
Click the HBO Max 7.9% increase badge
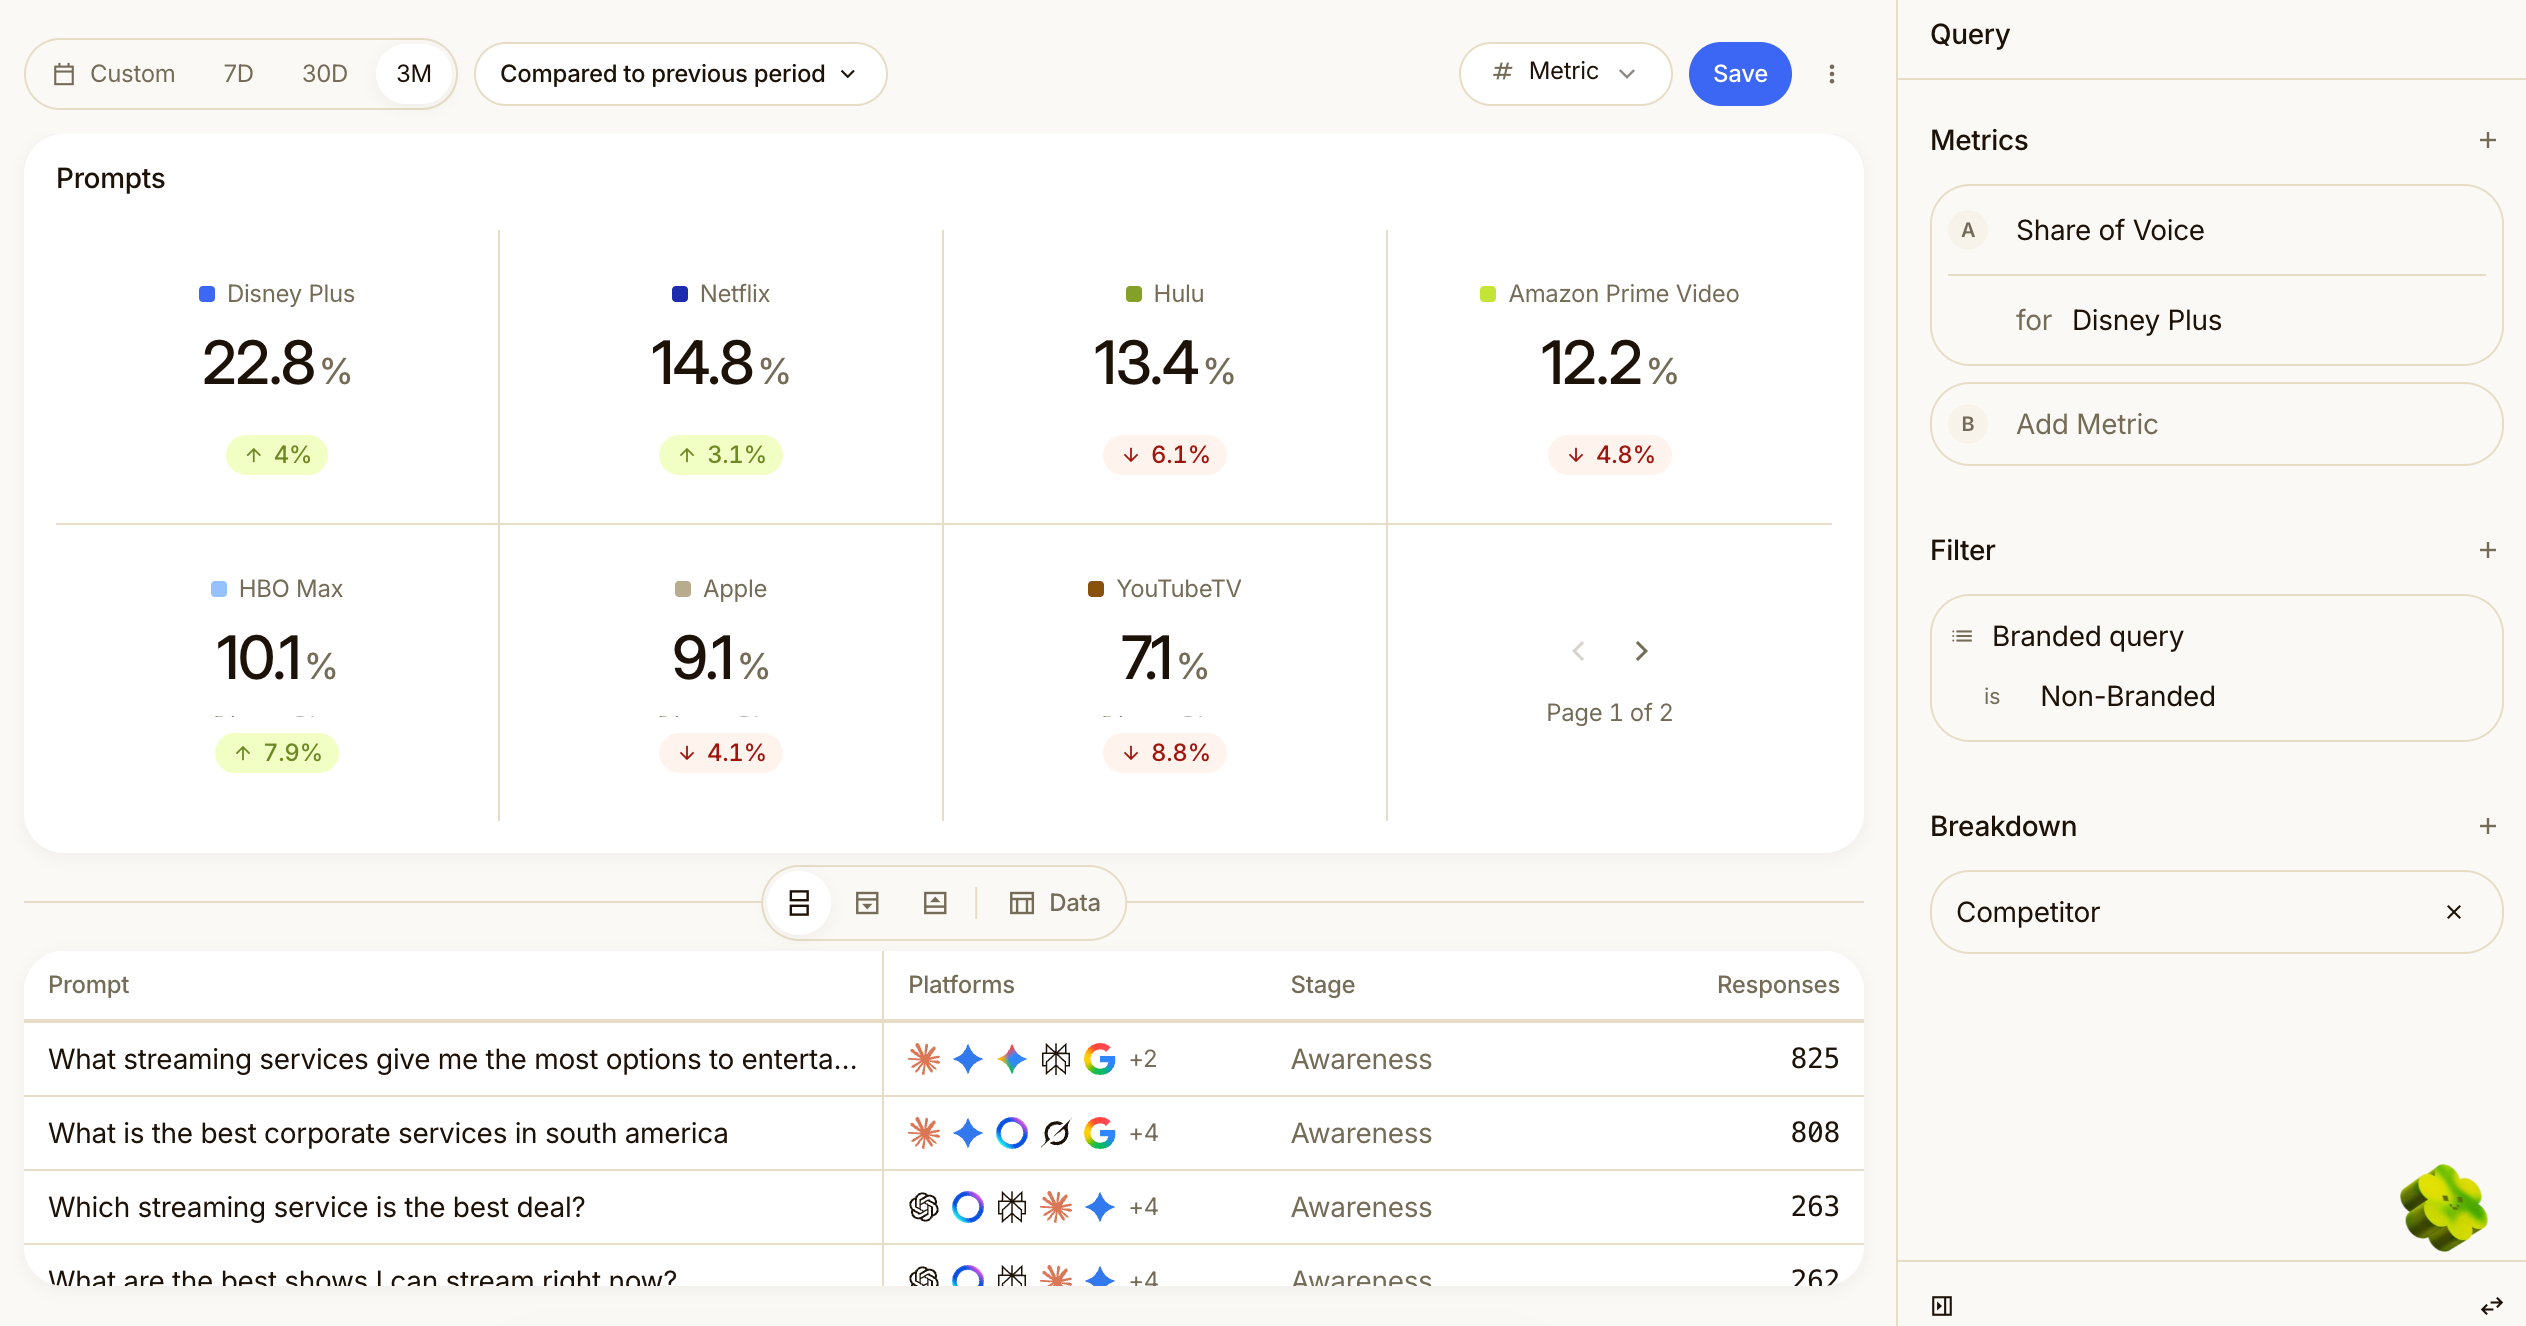coord(277,753)
